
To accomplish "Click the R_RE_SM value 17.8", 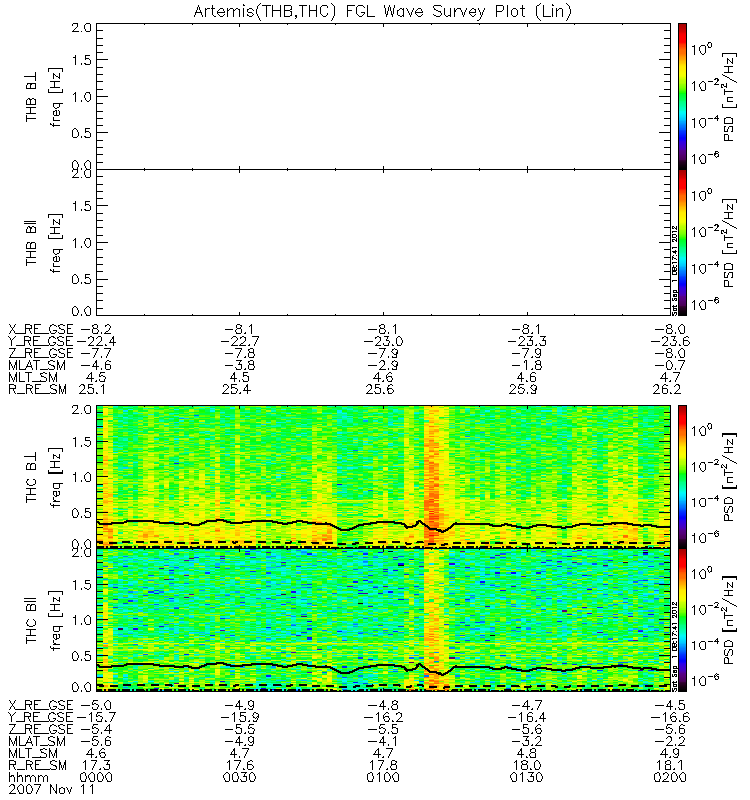I will coord(383,765).
